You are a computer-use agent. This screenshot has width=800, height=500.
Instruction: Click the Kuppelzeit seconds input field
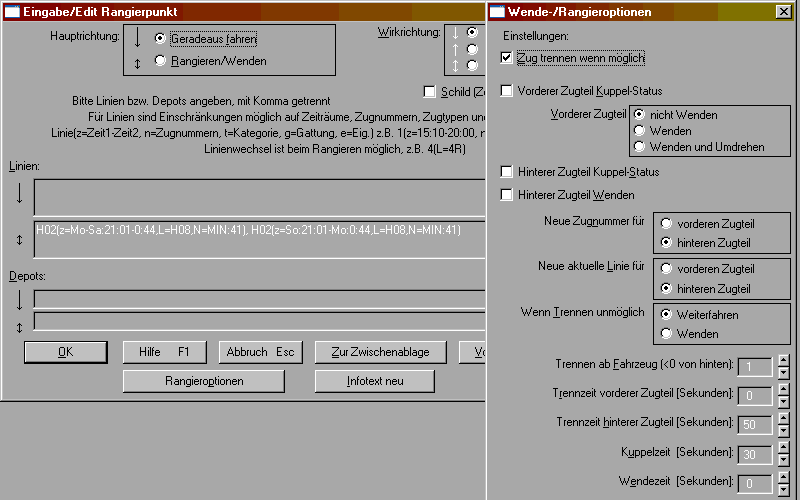[754, 454]
